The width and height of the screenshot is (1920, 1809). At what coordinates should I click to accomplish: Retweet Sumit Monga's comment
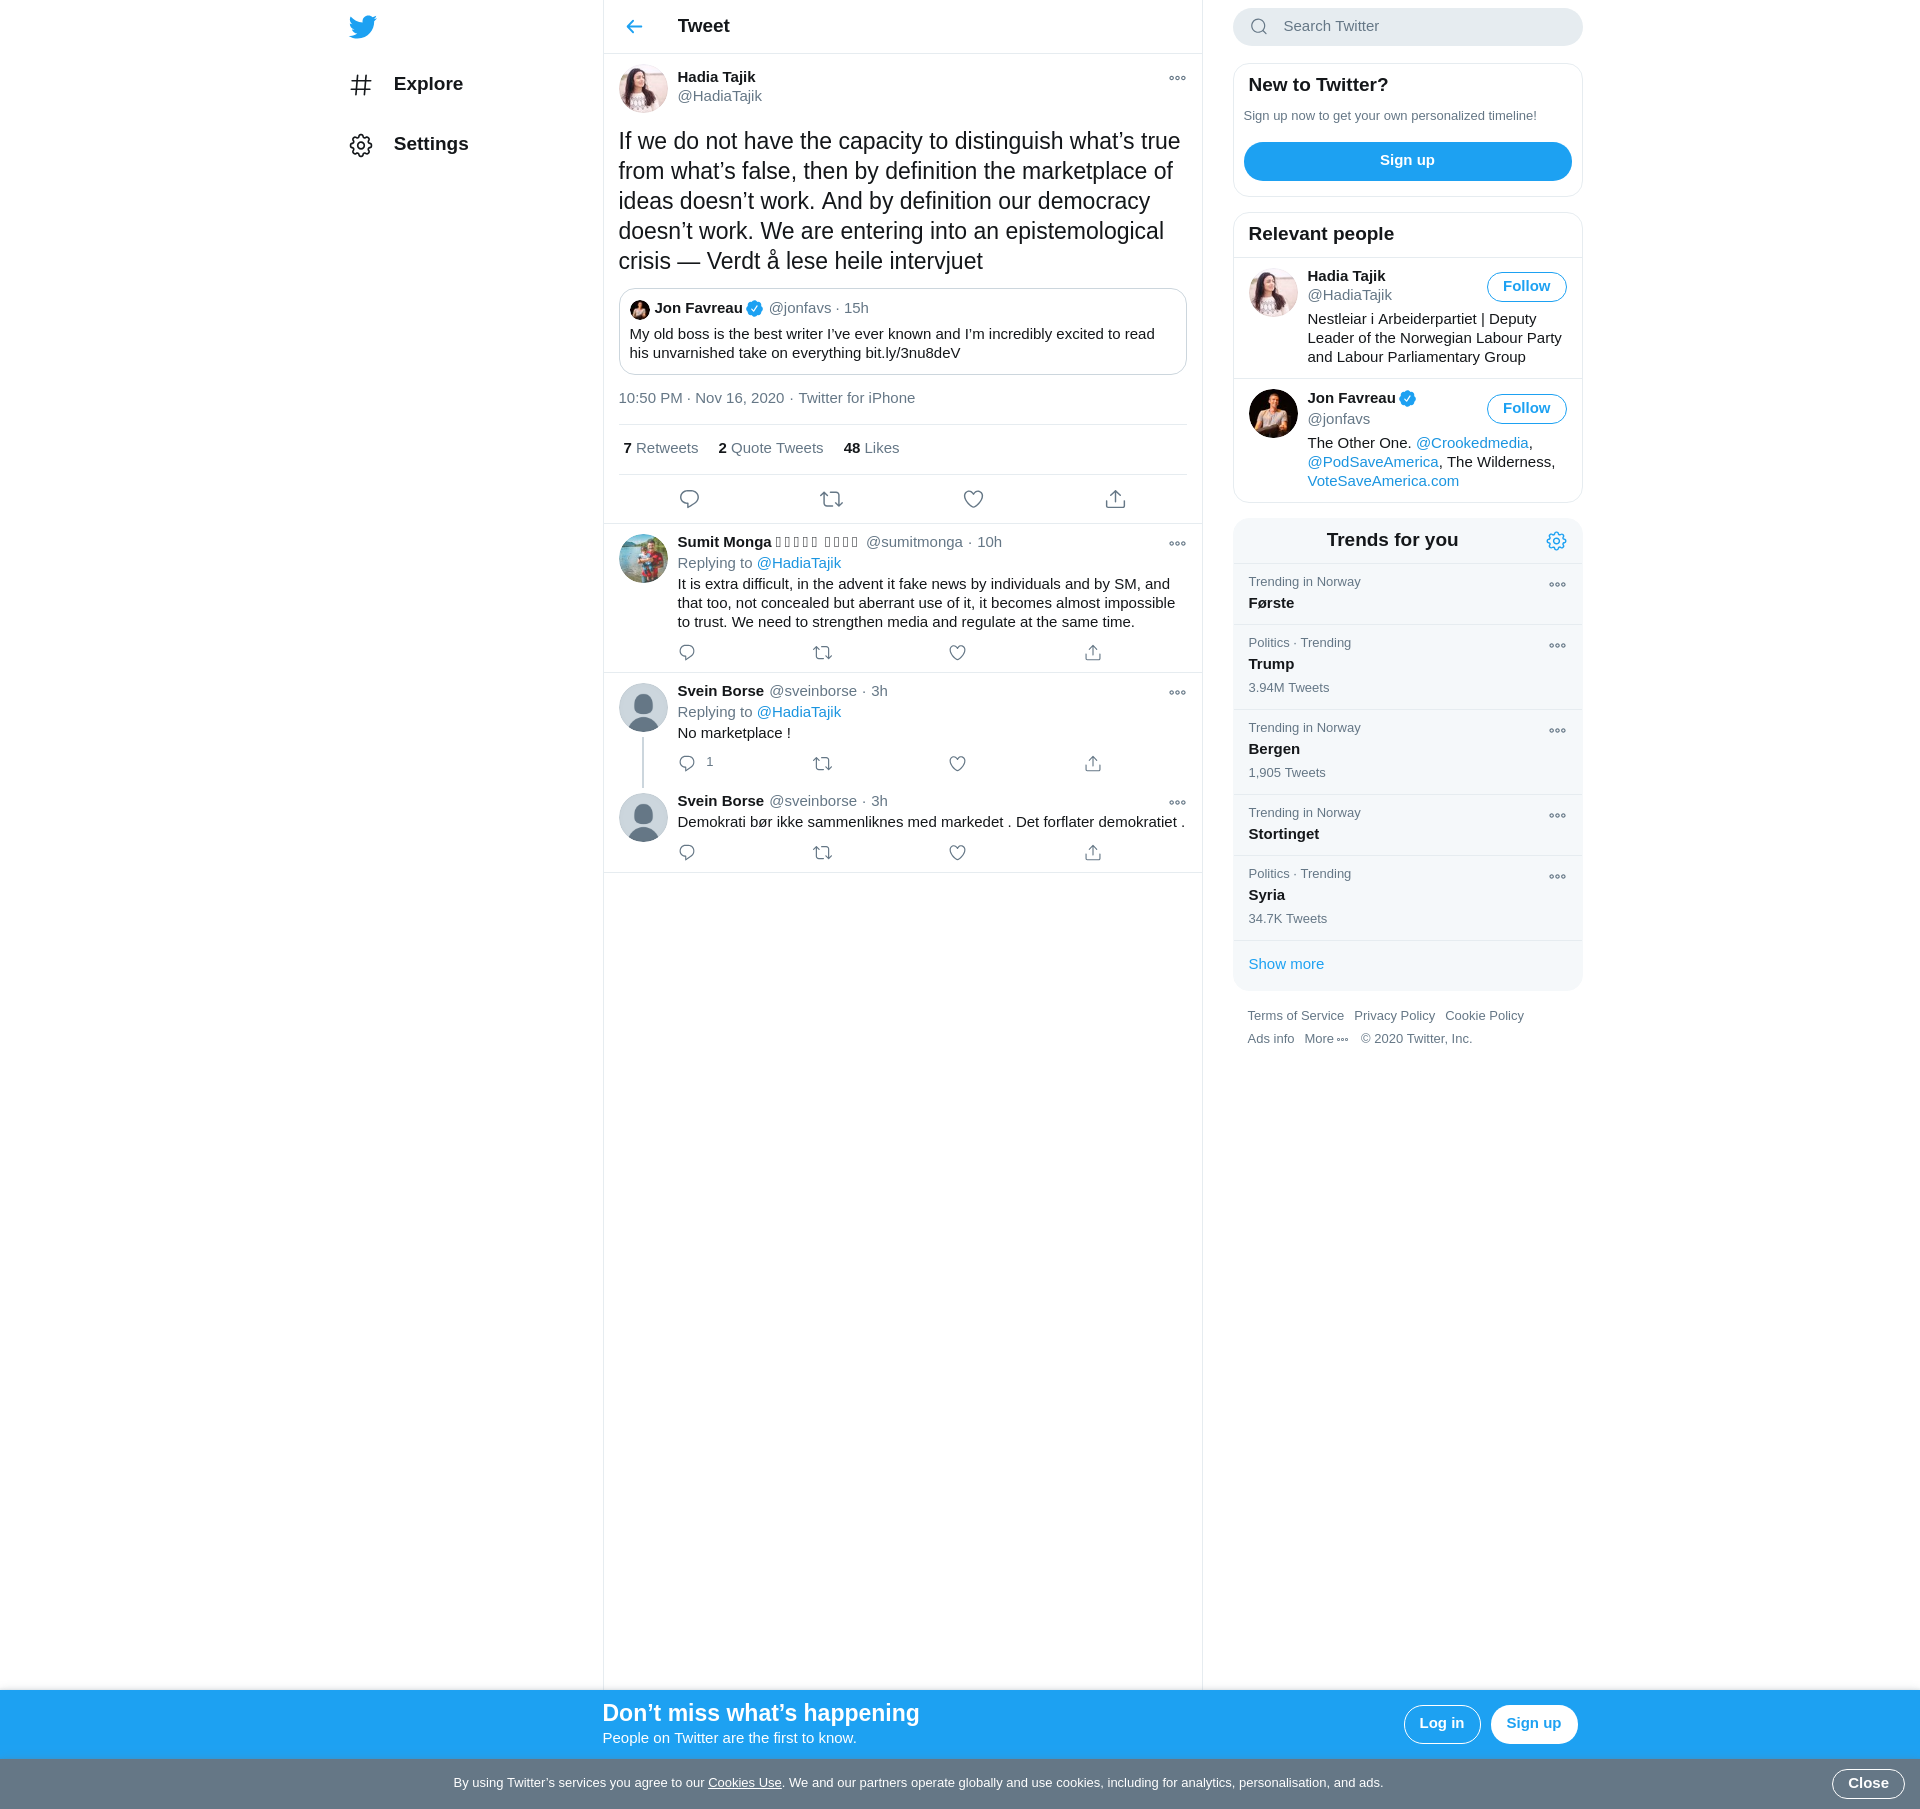(x=822, y=653)
